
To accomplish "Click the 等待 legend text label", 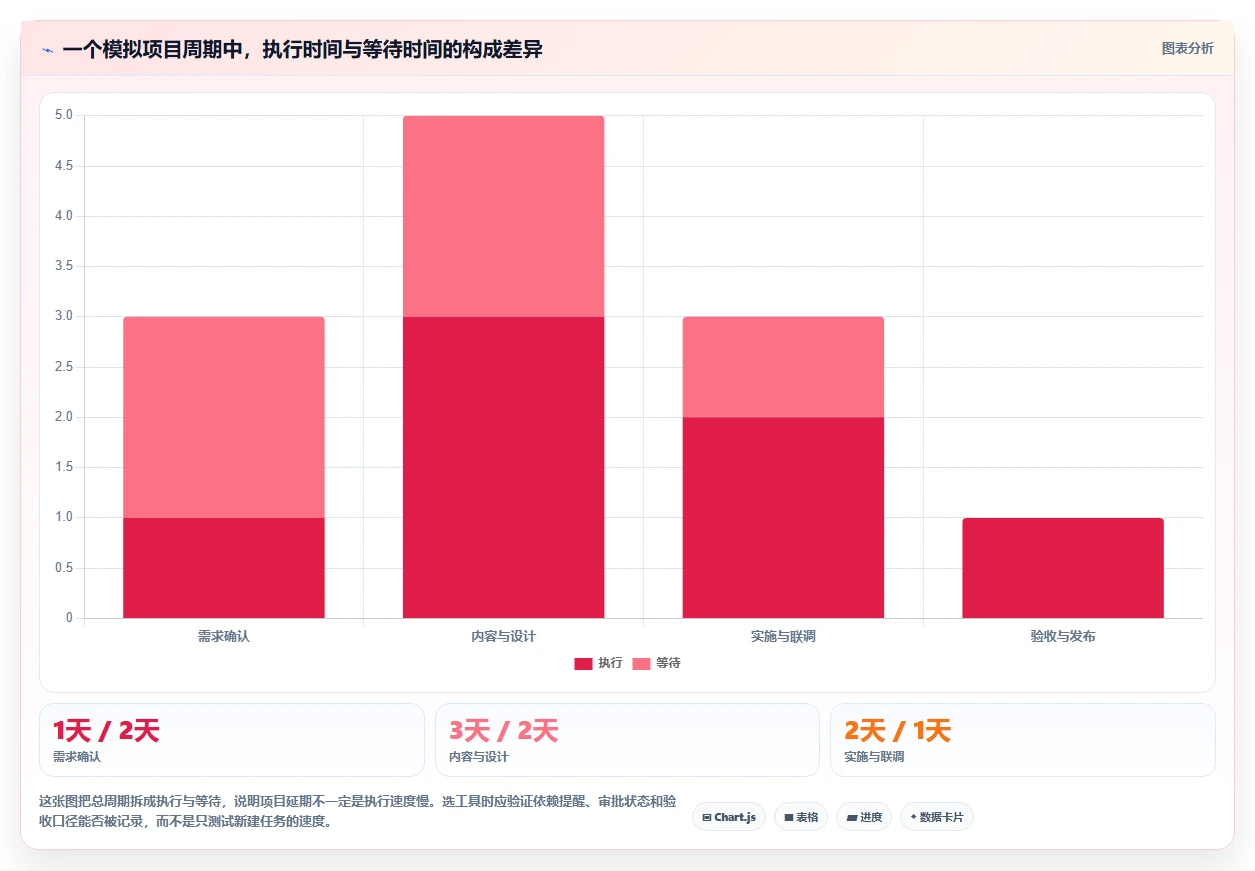I will [x=668, y=663].
